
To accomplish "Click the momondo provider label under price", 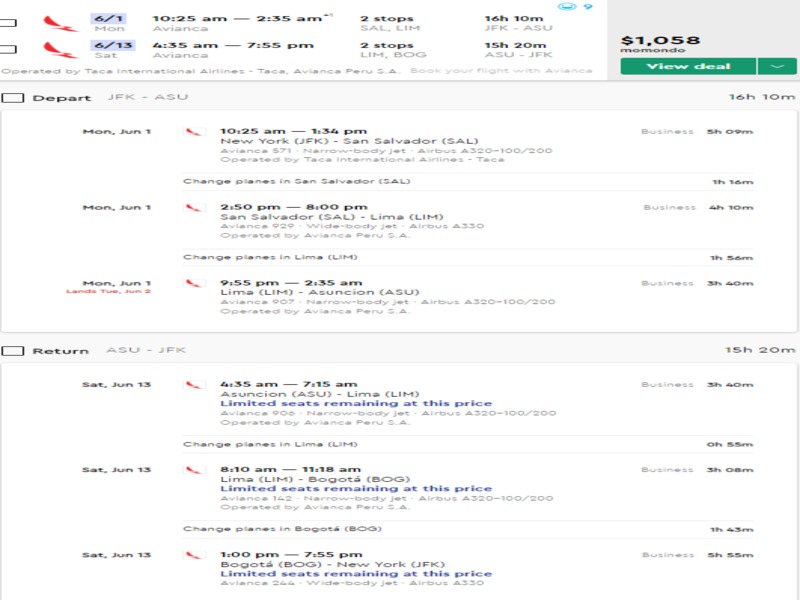I will pos(653,50).
